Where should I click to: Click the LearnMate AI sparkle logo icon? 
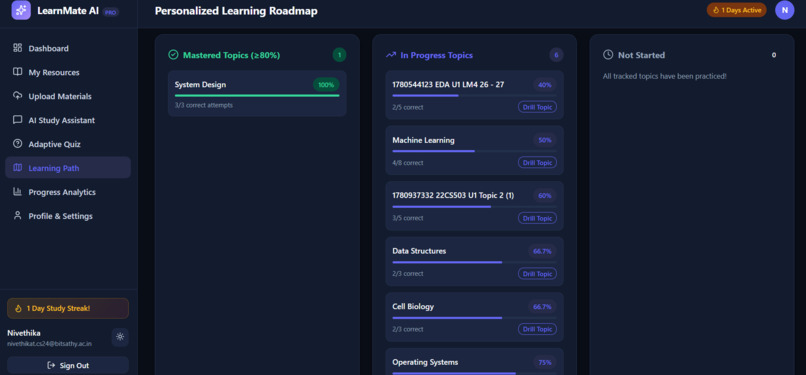pyautogui.click(x=21, y=10)
